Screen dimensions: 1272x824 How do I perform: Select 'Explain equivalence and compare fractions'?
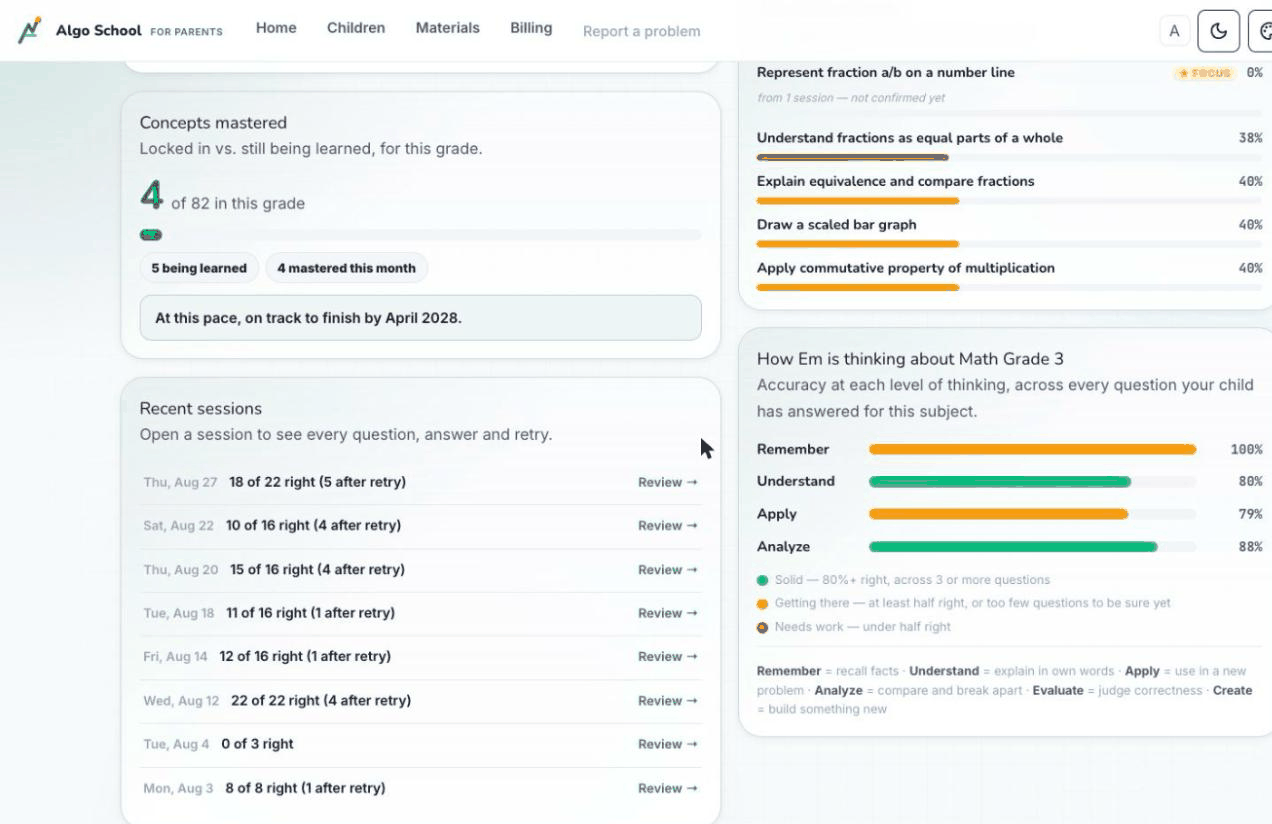pyautogui.click(x=896, y=181)
